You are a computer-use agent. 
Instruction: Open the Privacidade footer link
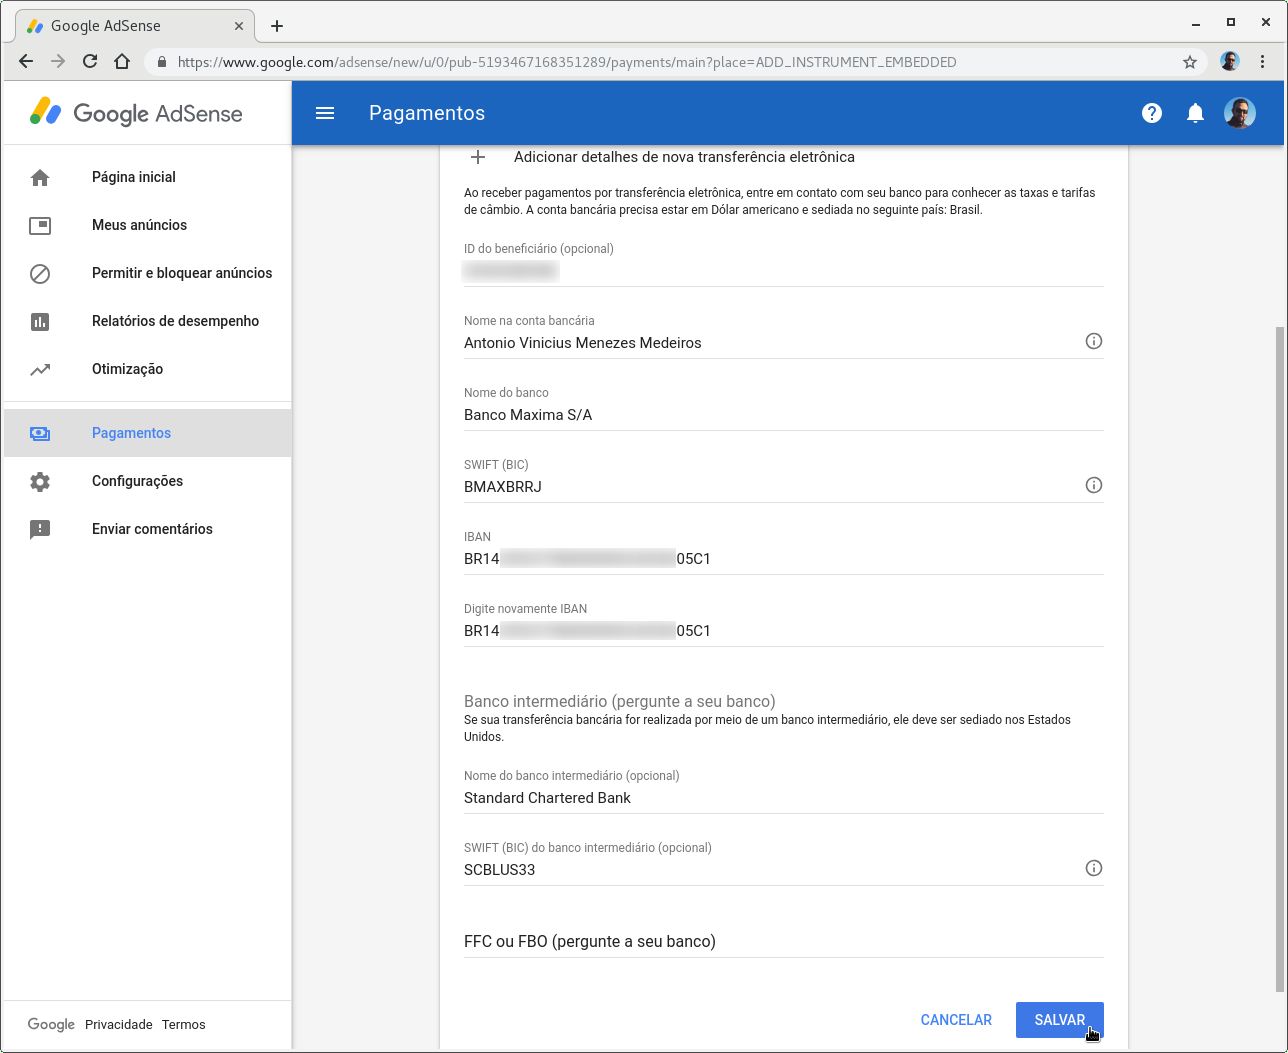119,1024
